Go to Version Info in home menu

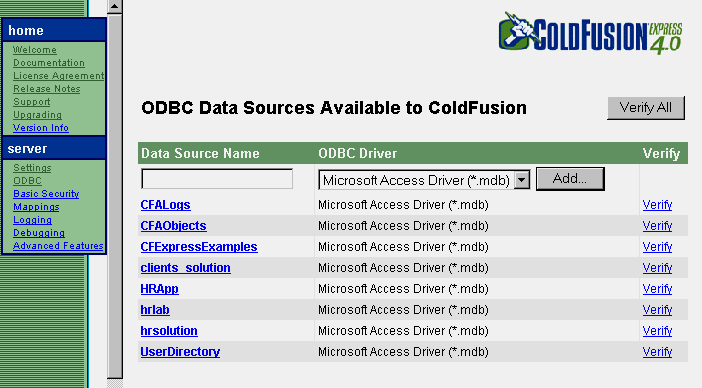pyautogui.click(x=41, y=128)
